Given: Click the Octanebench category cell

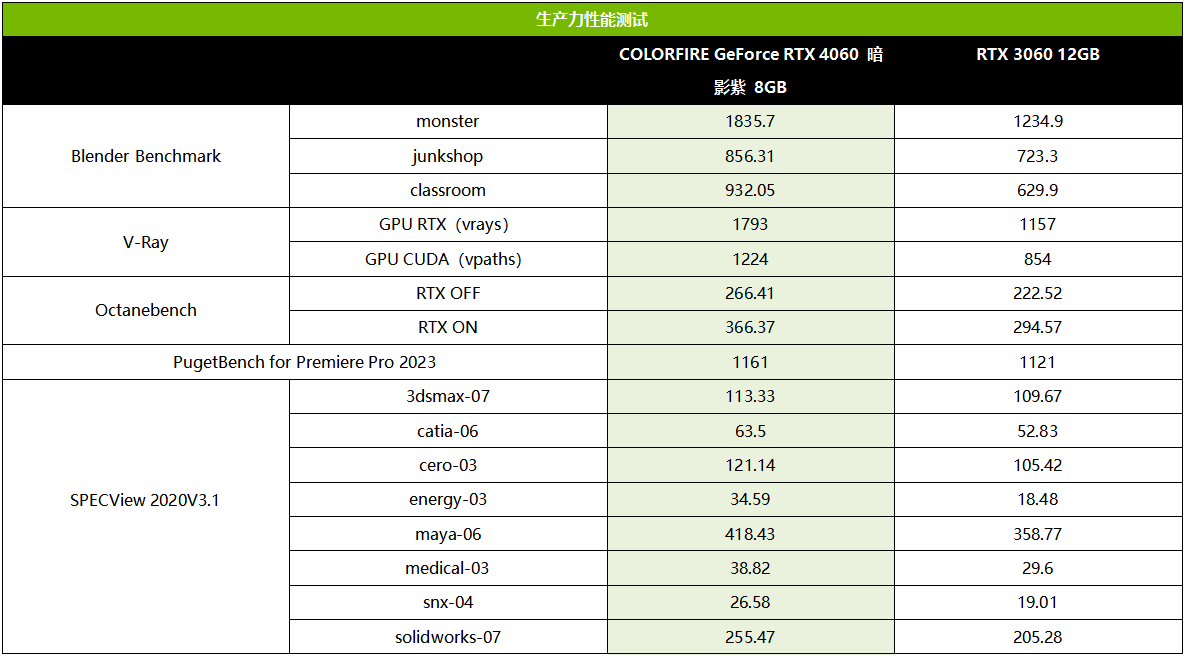Looking at the screenshot, I should 146,310.
